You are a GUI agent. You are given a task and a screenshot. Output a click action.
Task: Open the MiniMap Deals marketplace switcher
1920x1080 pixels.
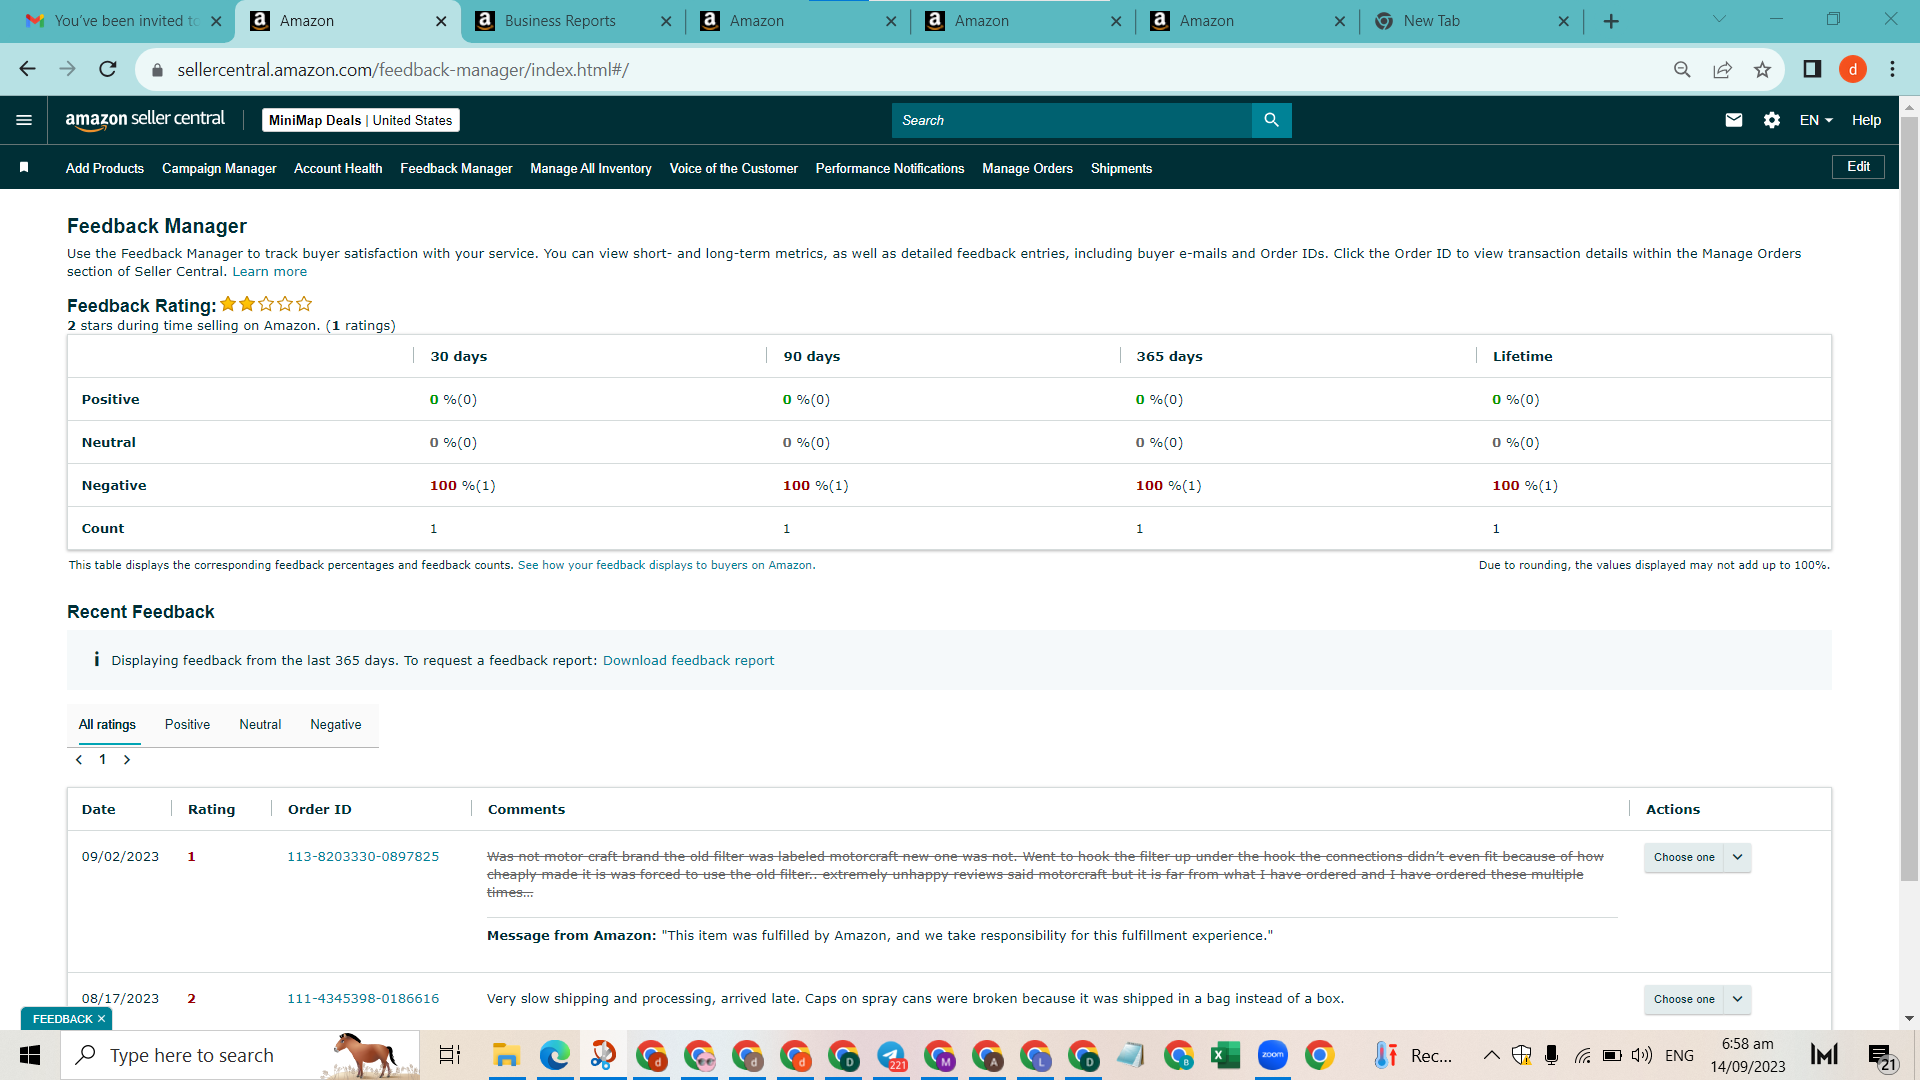(x=360, y=120)
